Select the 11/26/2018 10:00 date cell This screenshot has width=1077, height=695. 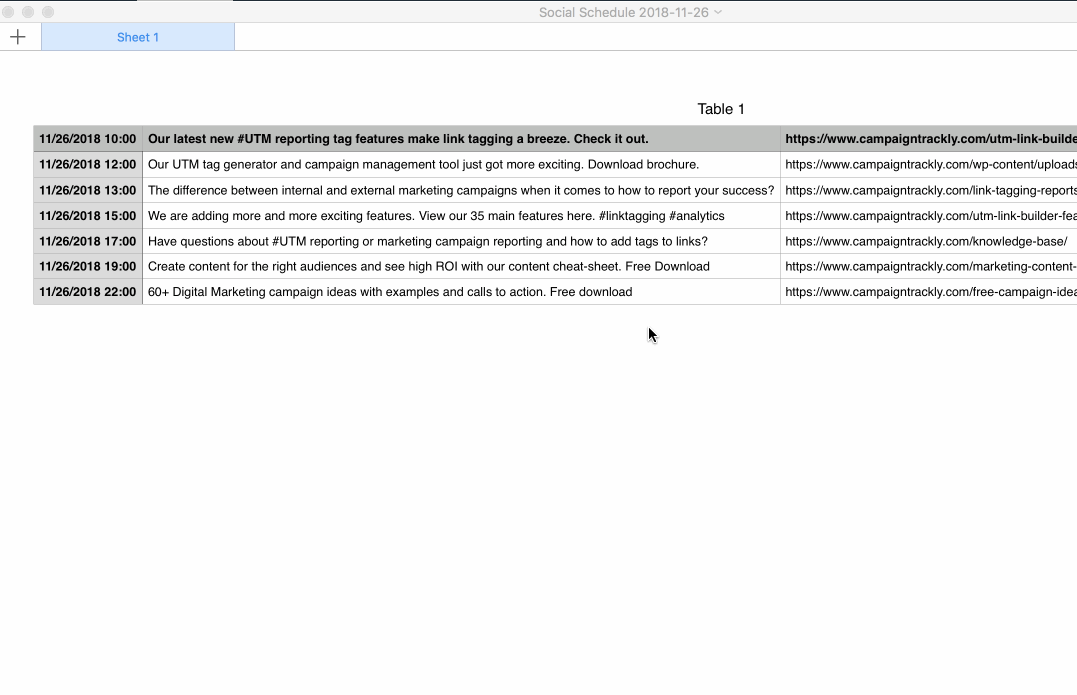click(88, 139)
